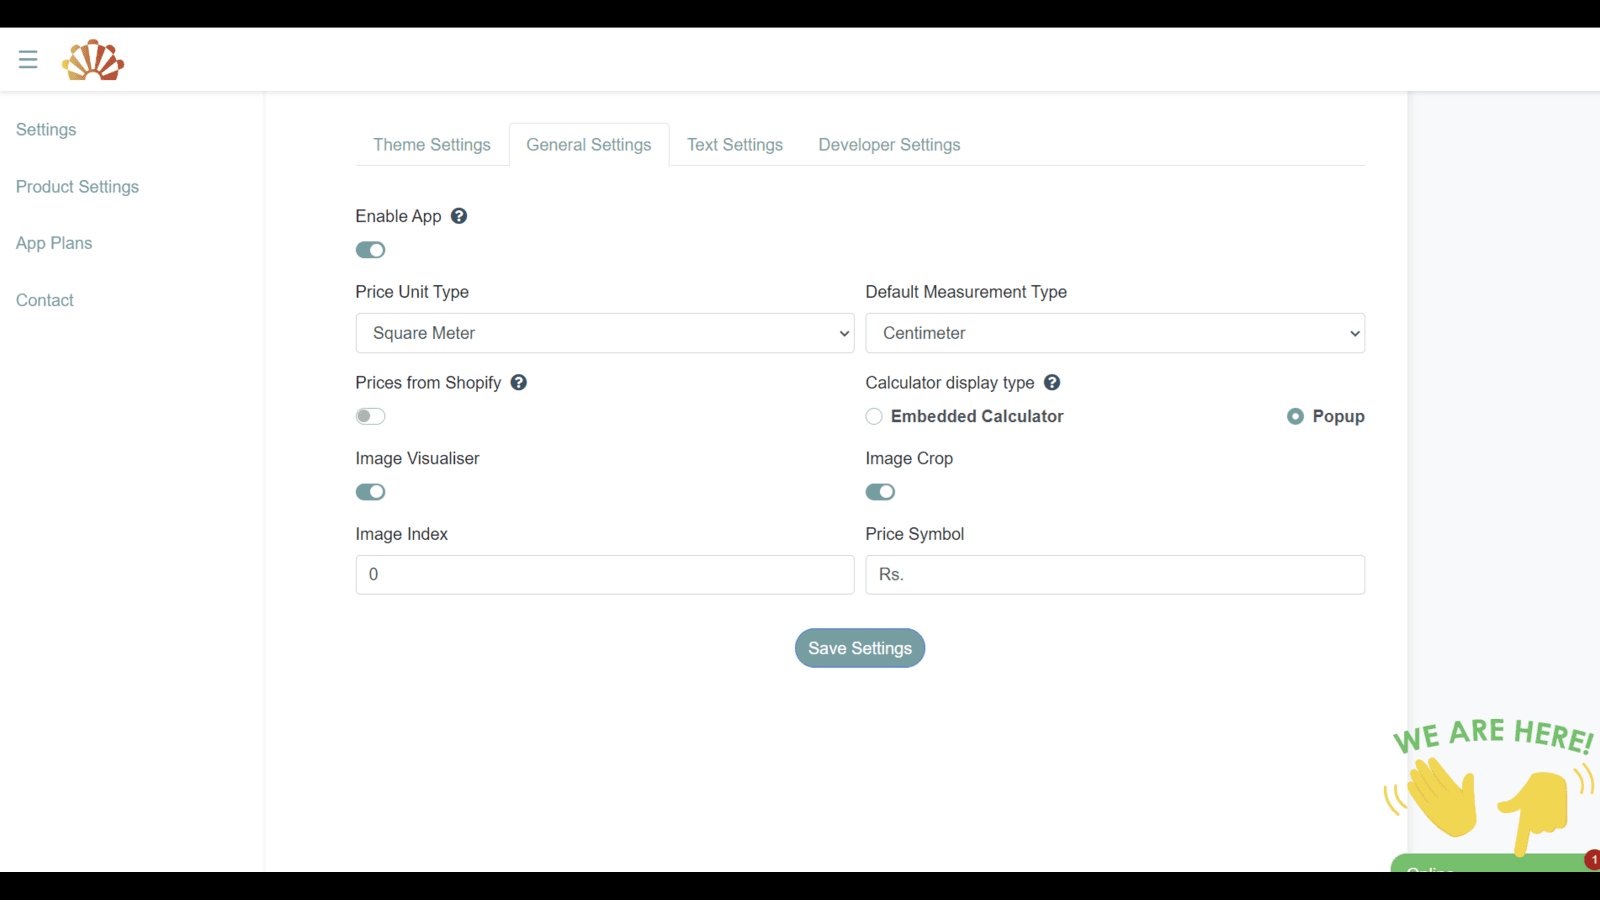
Task: Switch to the Theme Settings tab
Action: click(x=431, y=144)
